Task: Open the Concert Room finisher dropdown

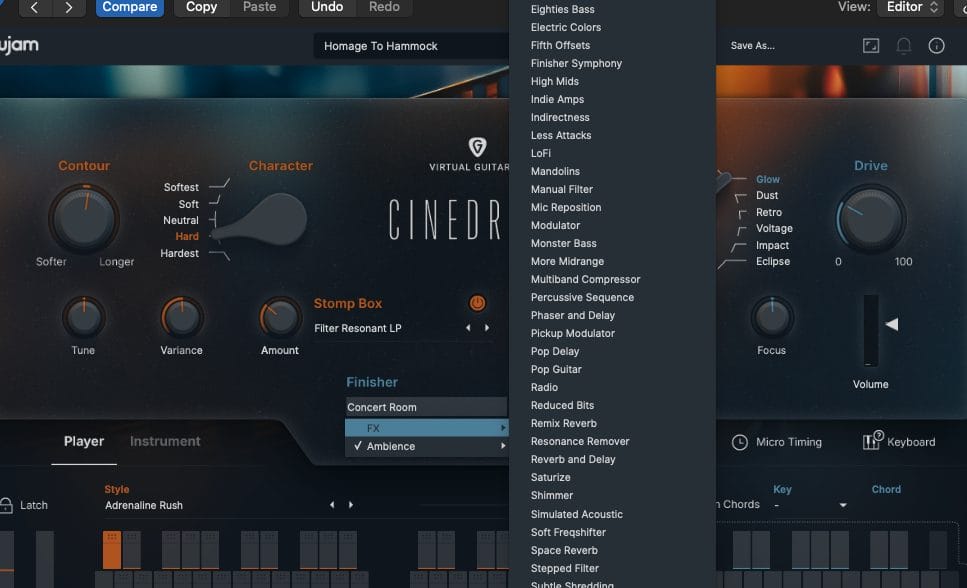Action: 426,407
